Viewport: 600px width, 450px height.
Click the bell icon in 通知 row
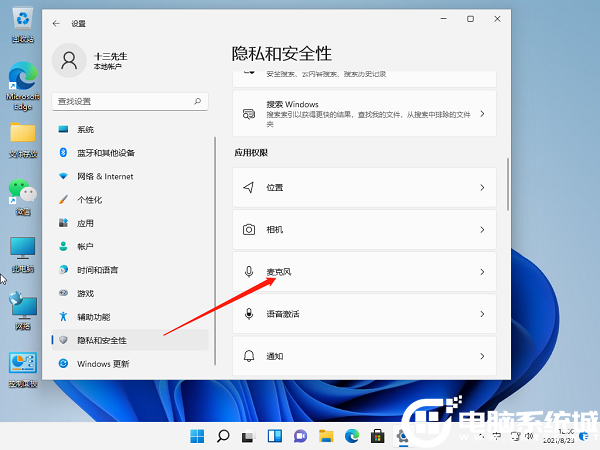249,356
